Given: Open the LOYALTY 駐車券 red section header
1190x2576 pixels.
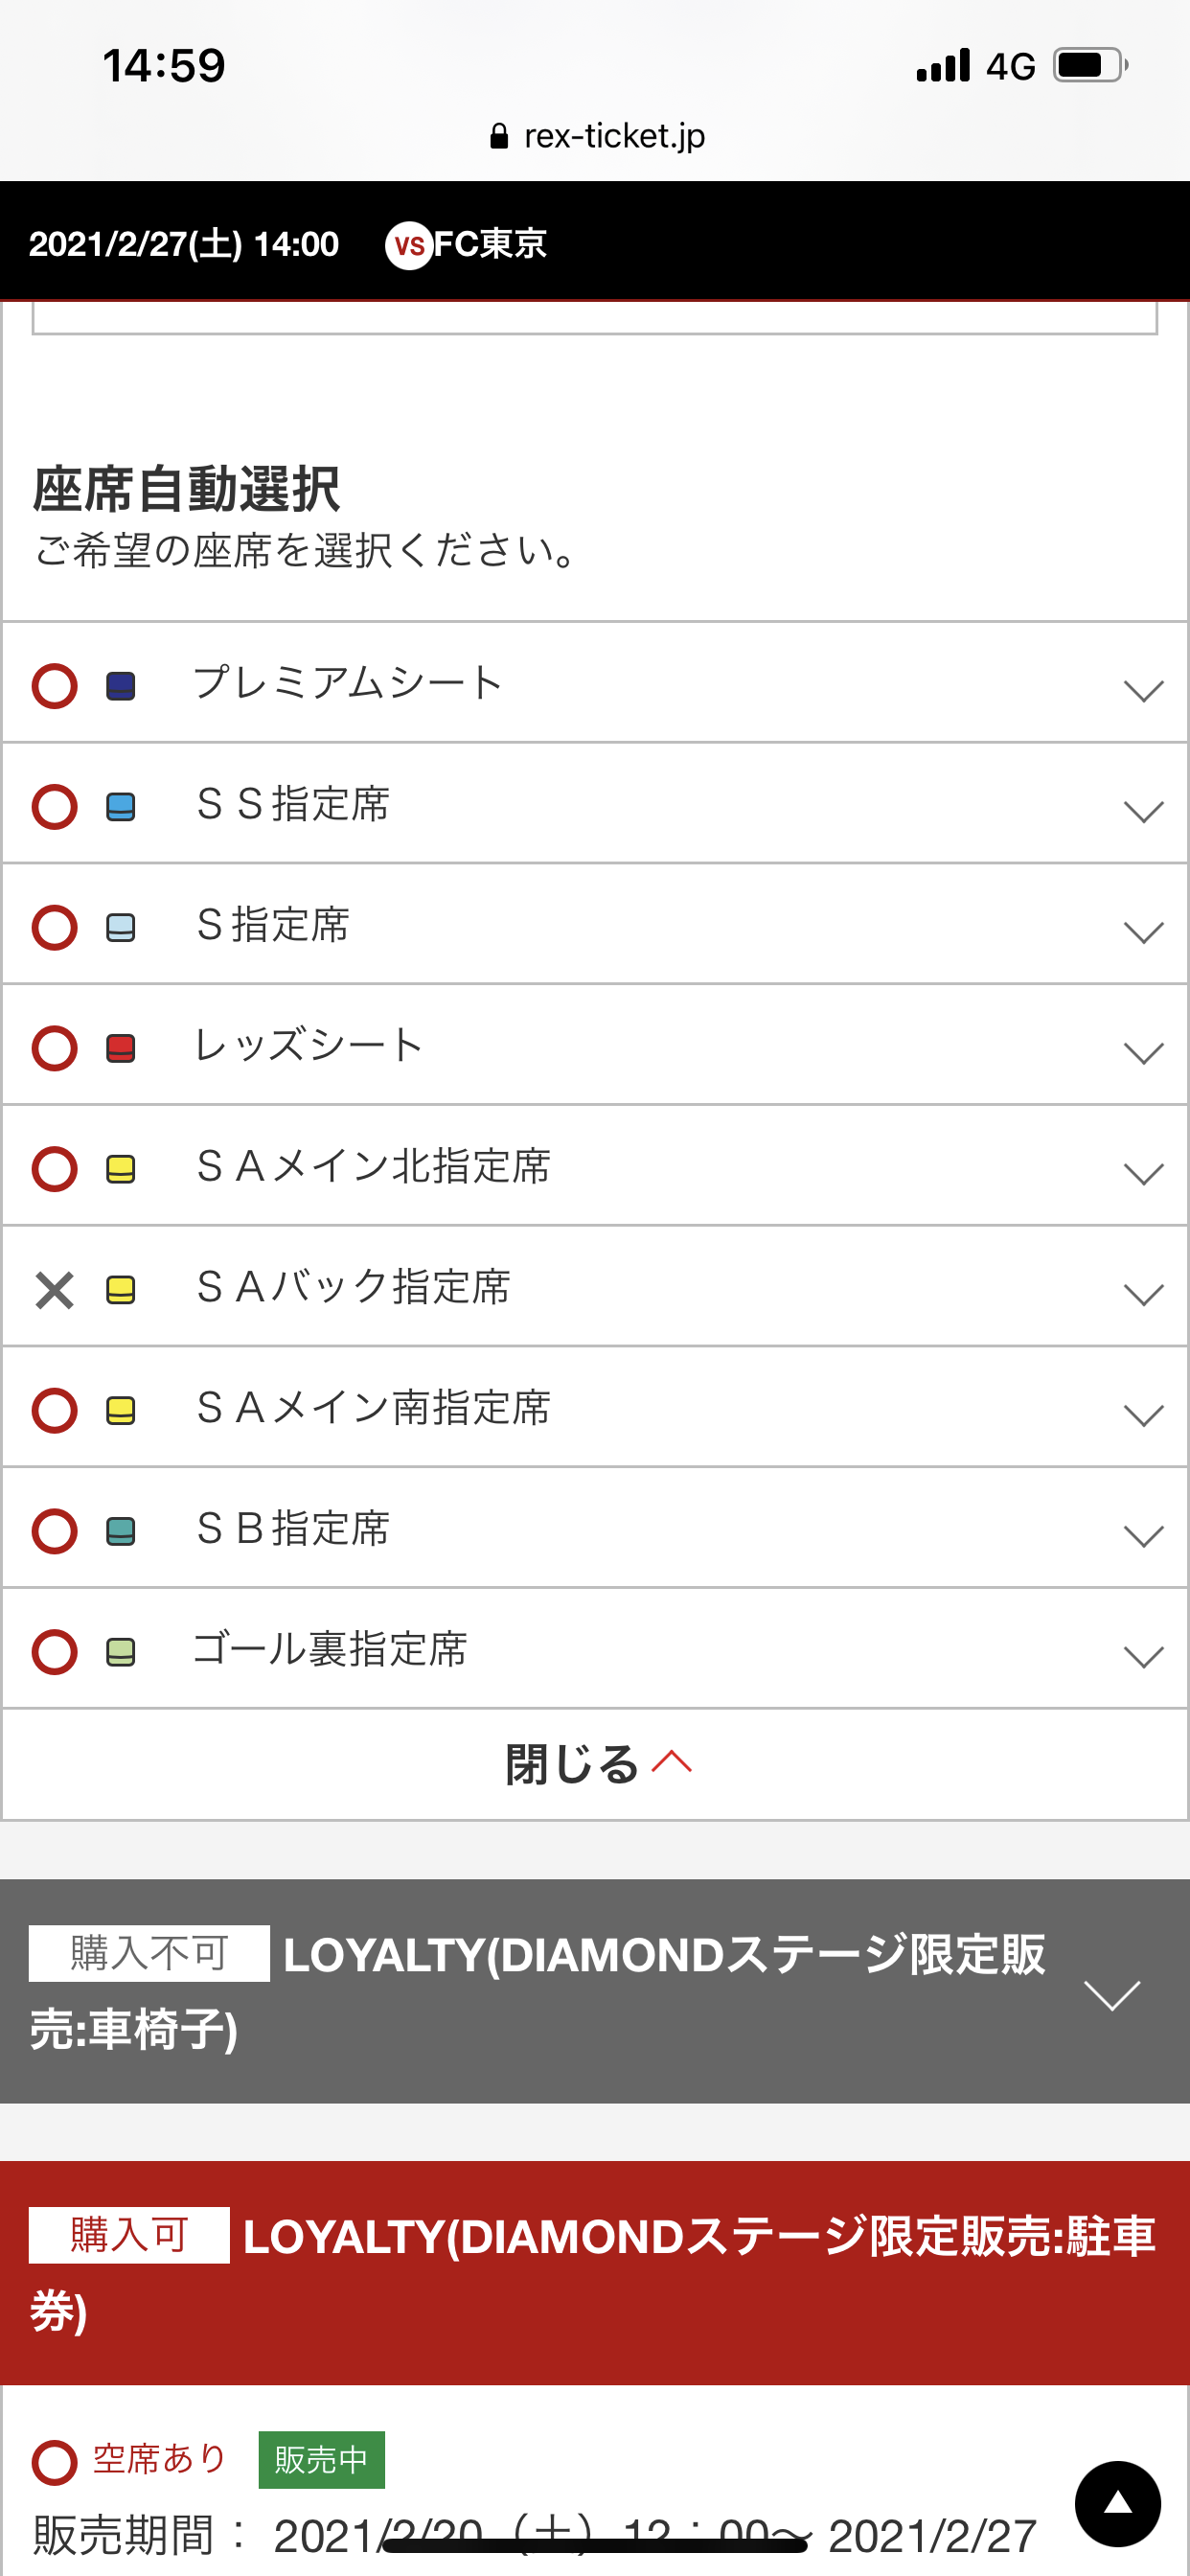Looking at the screenshot, I should [x=595, y=2272].
